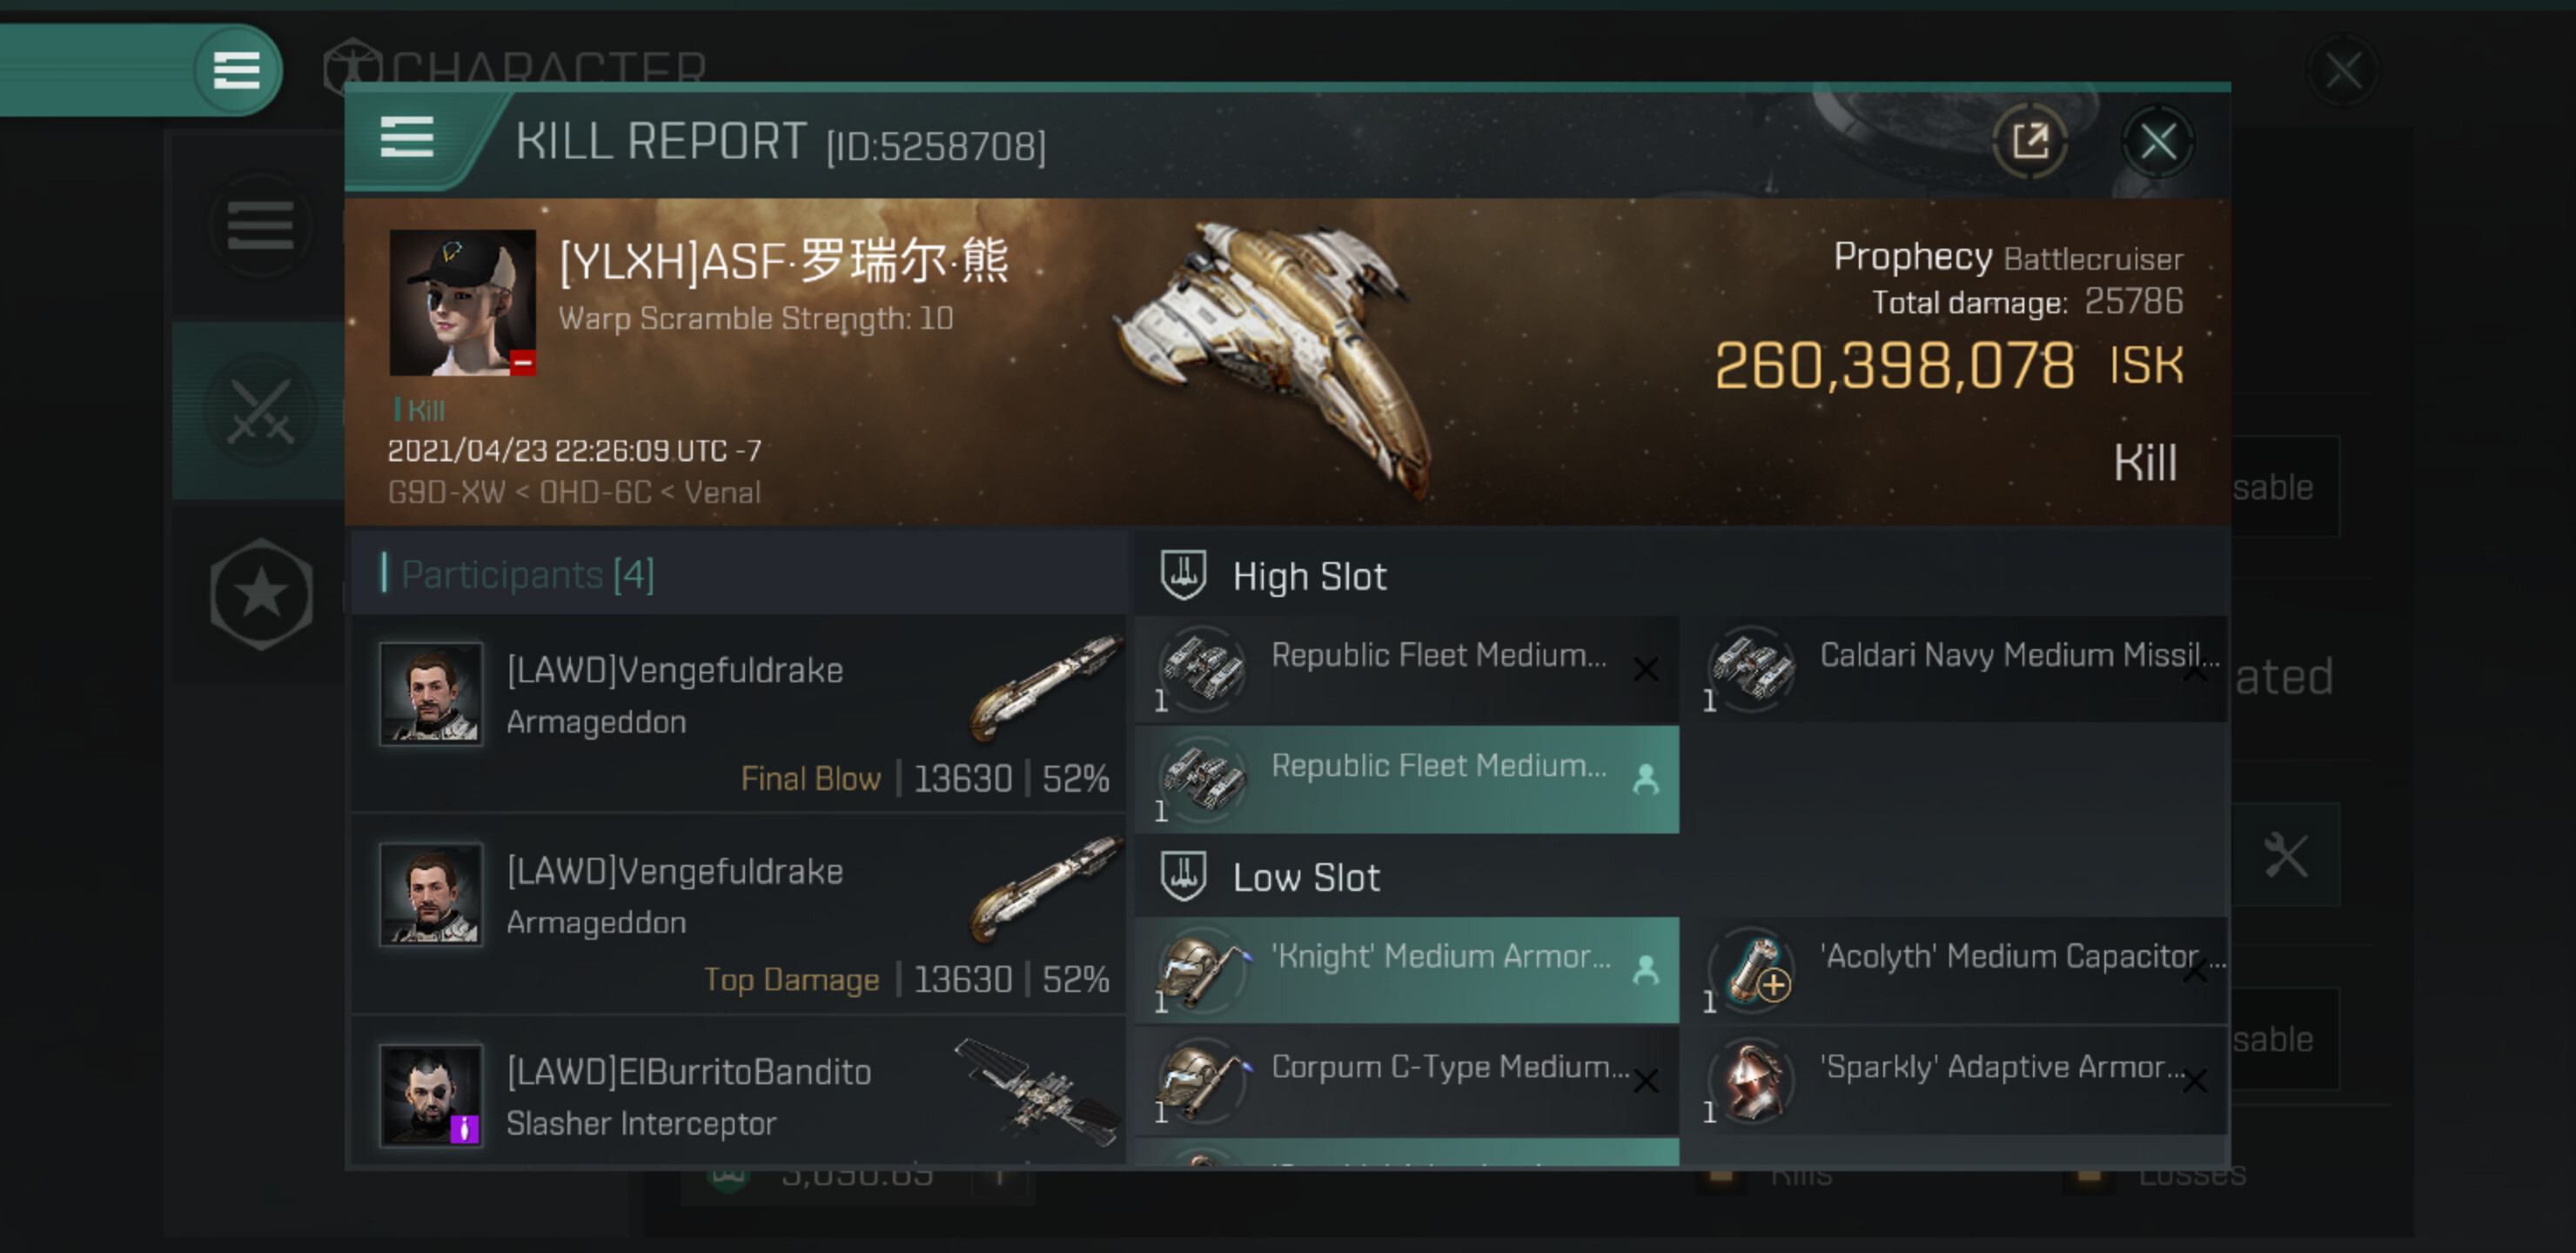Click the star badge sidebar icon
2576x1253 pixels.
[x=261, y=594]
